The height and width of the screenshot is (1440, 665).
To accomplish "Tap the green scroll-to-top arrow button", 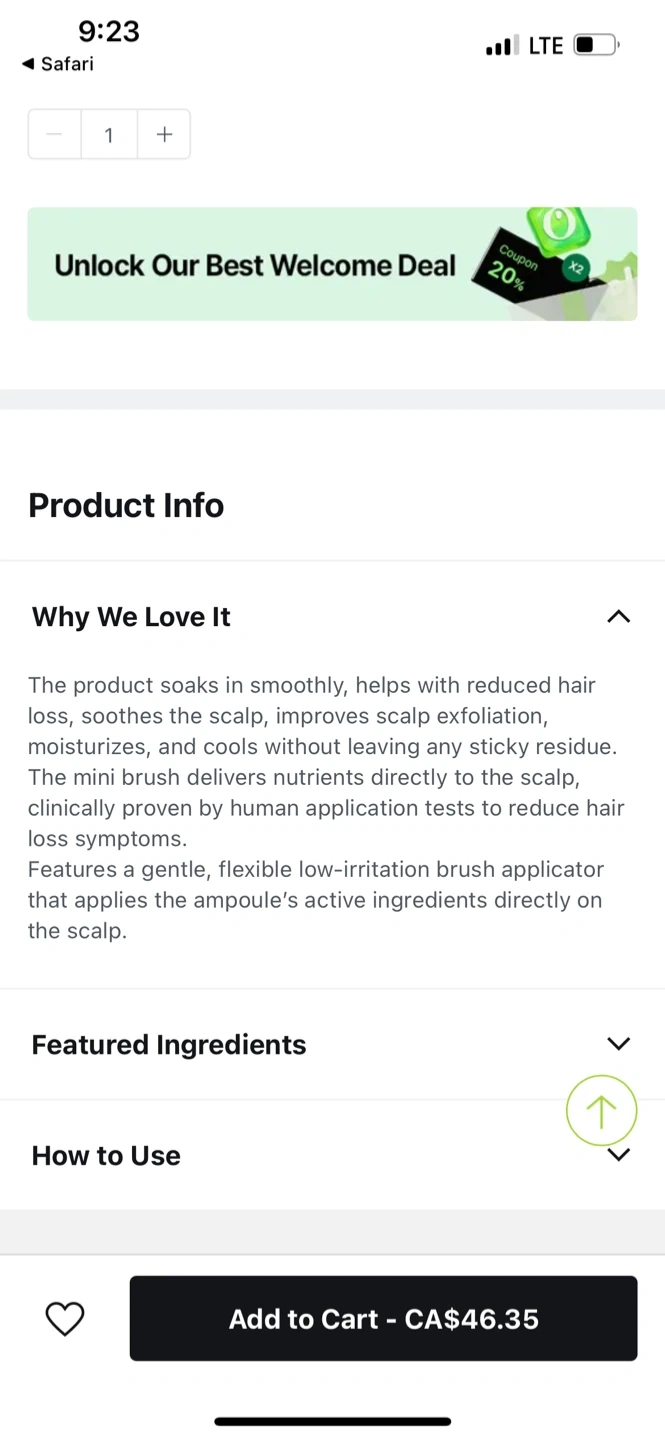I will click(601, 1110).
